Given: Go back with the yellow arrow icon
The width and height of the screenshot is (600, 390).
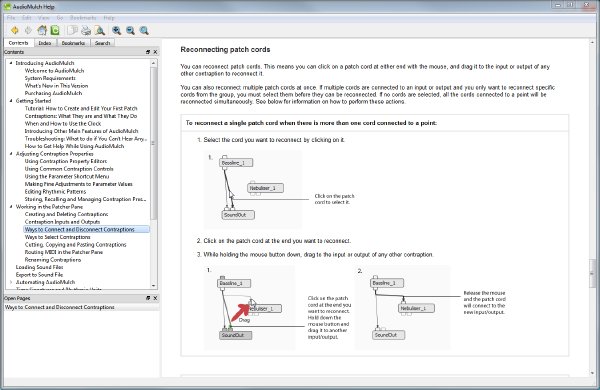Looking at the screenshot, I should pos(15,30).
